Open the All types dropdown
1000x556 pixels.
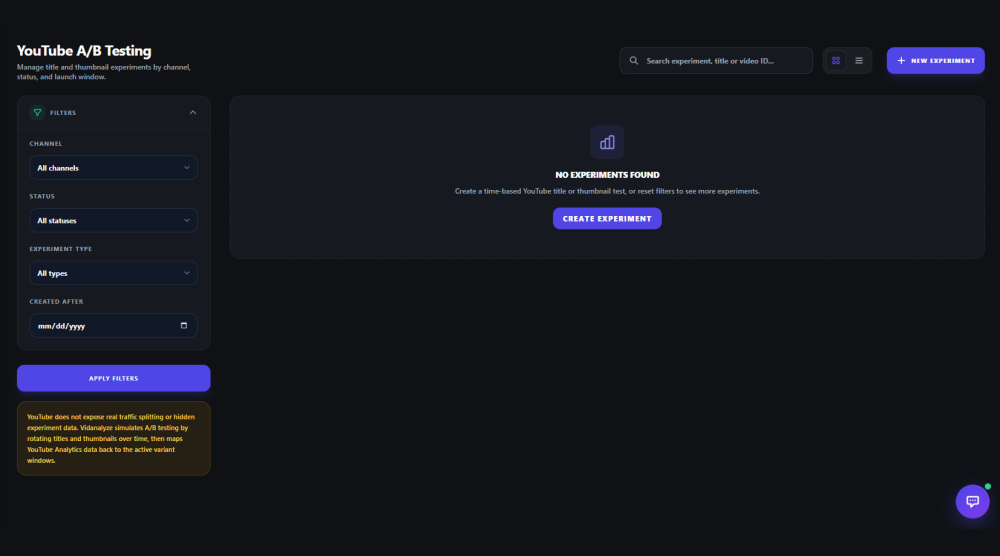(x=114, y=273)
